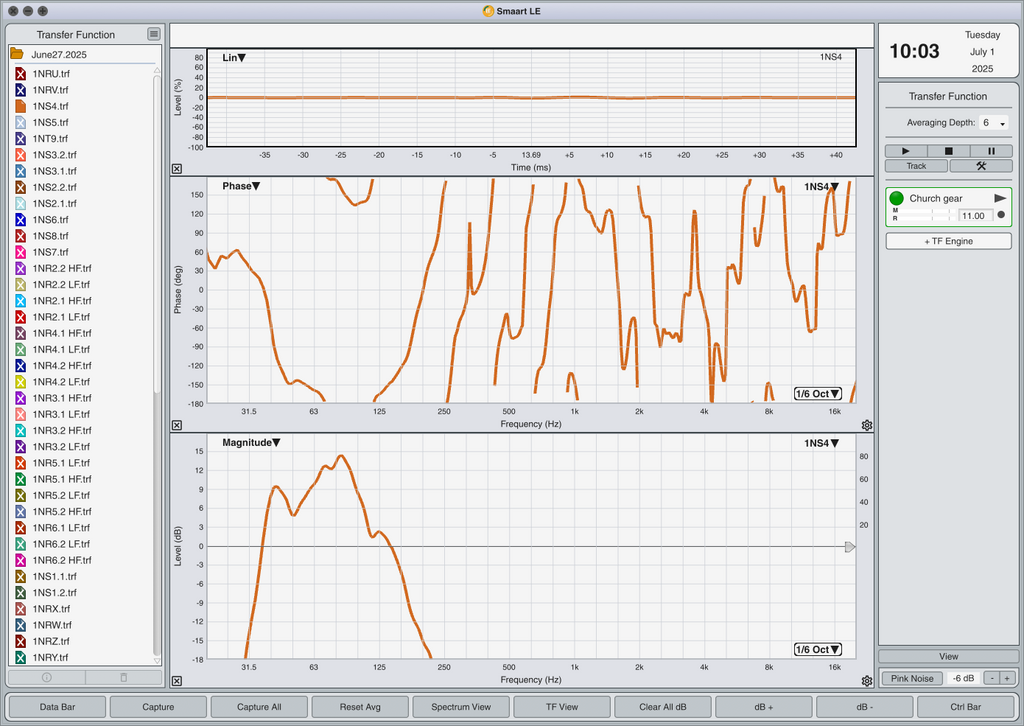
Task: Run the Church gear engine arrow
Action: click(x=1000, y=198)
